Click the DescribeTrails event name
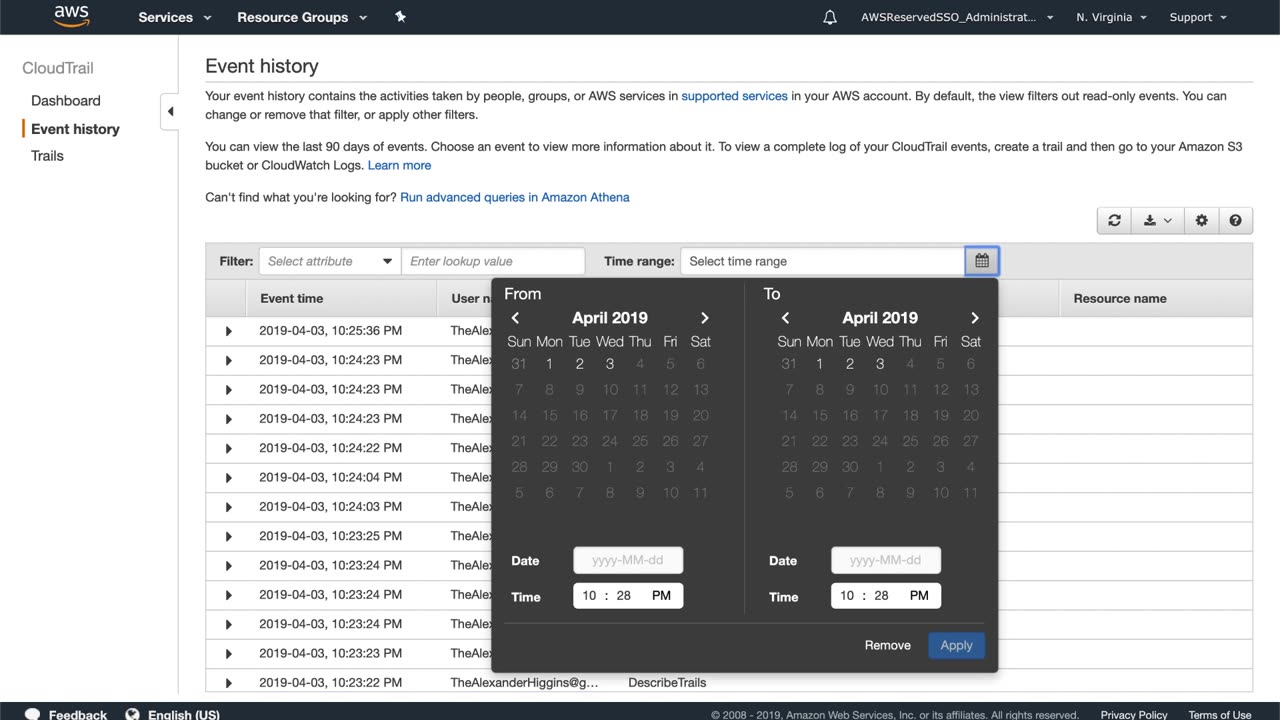Viewport: 1280px width, 720px height. point(667,683)
